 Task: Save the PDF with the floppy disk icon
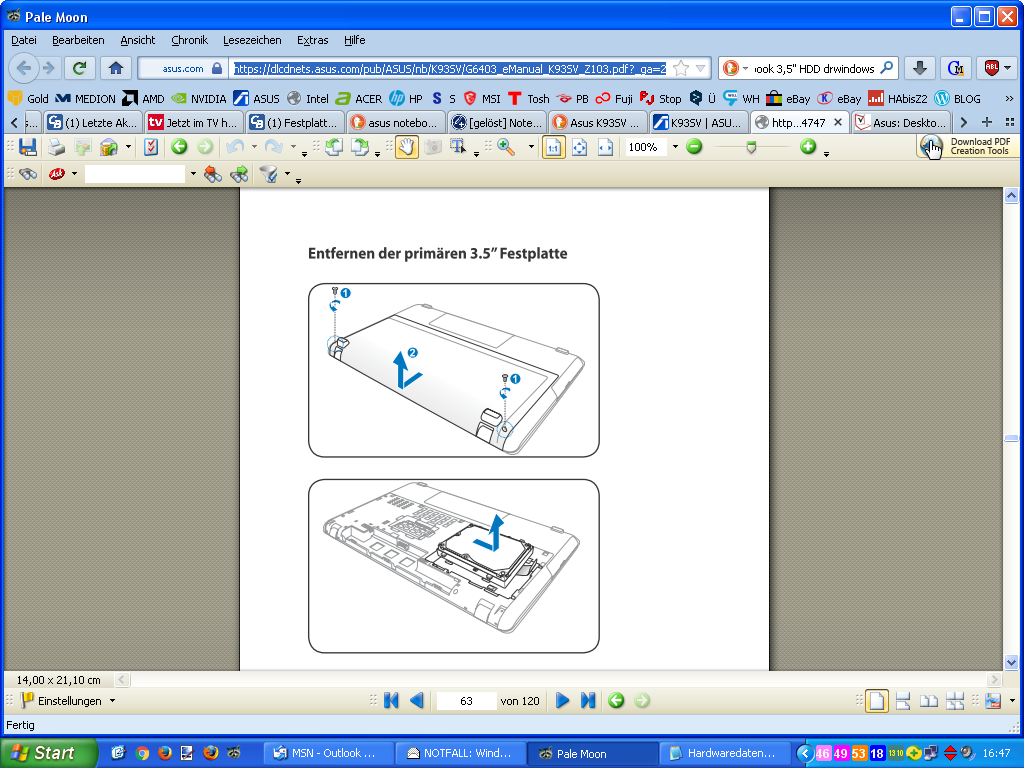pyautogui.click(x=28, y=147)
